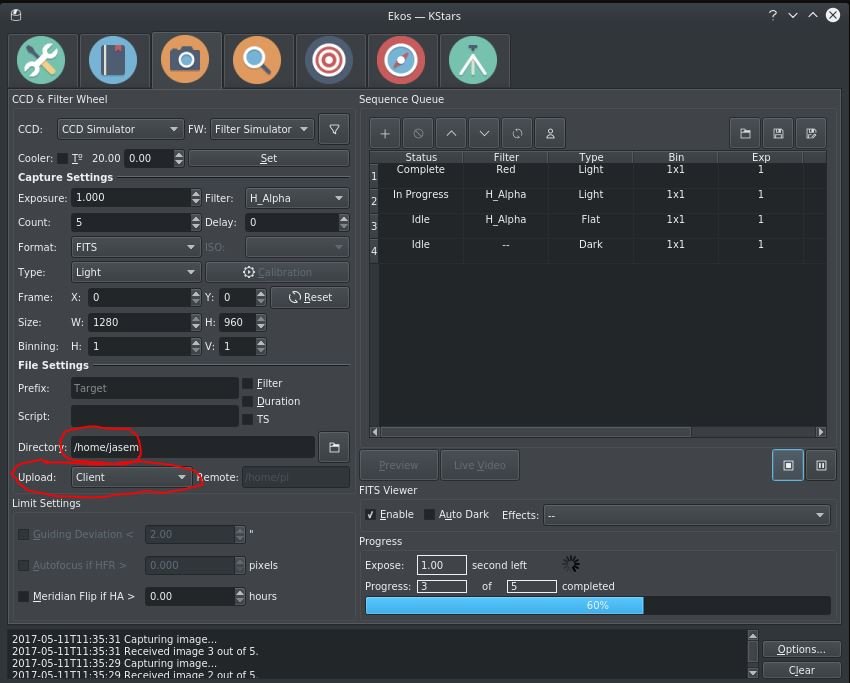
Task: Click the Preview button
Action: tap(398, 465)
